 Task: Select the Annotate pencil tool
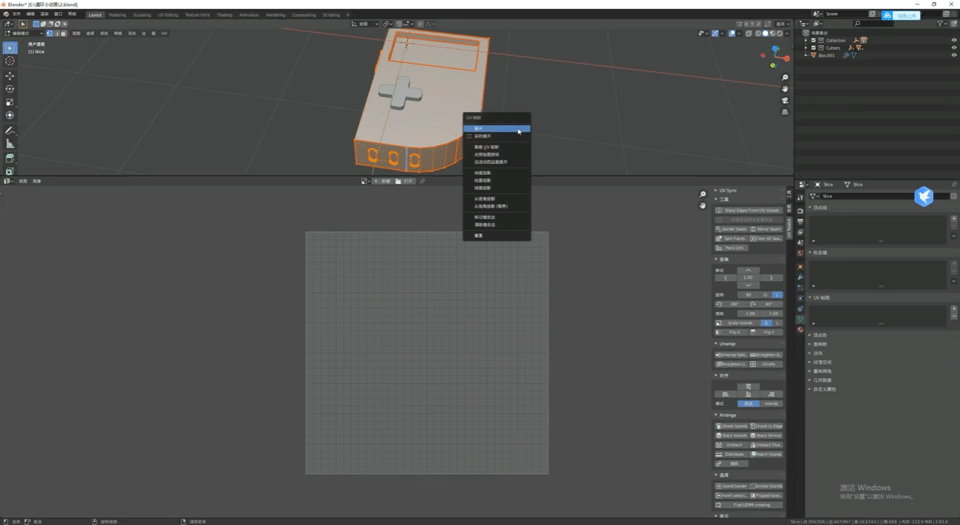tap(10, 130)
